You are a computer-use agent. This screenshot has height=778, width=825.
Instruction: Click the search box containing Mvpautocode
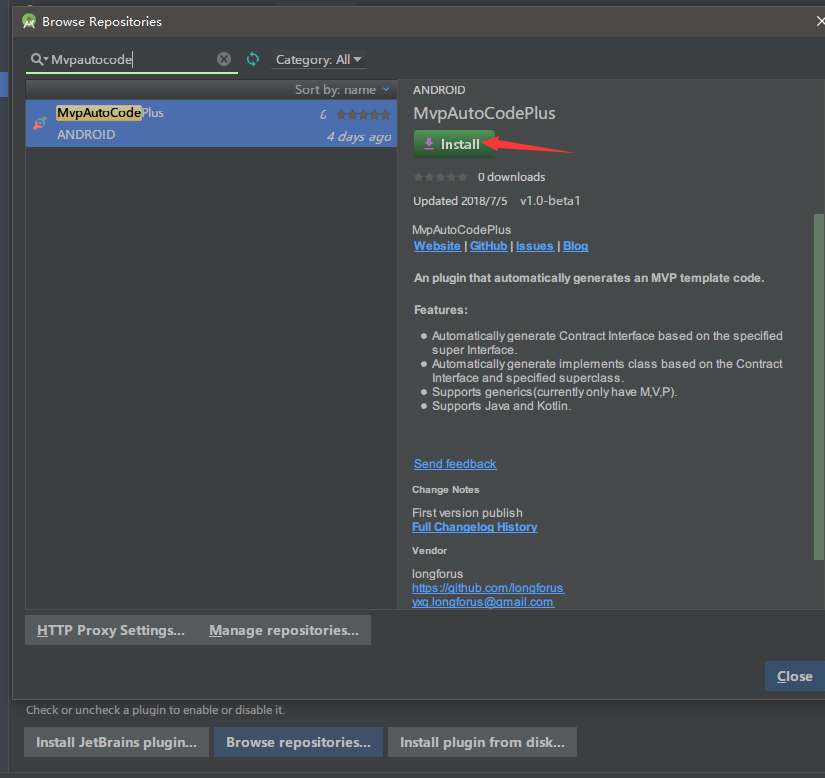point(132,59)
